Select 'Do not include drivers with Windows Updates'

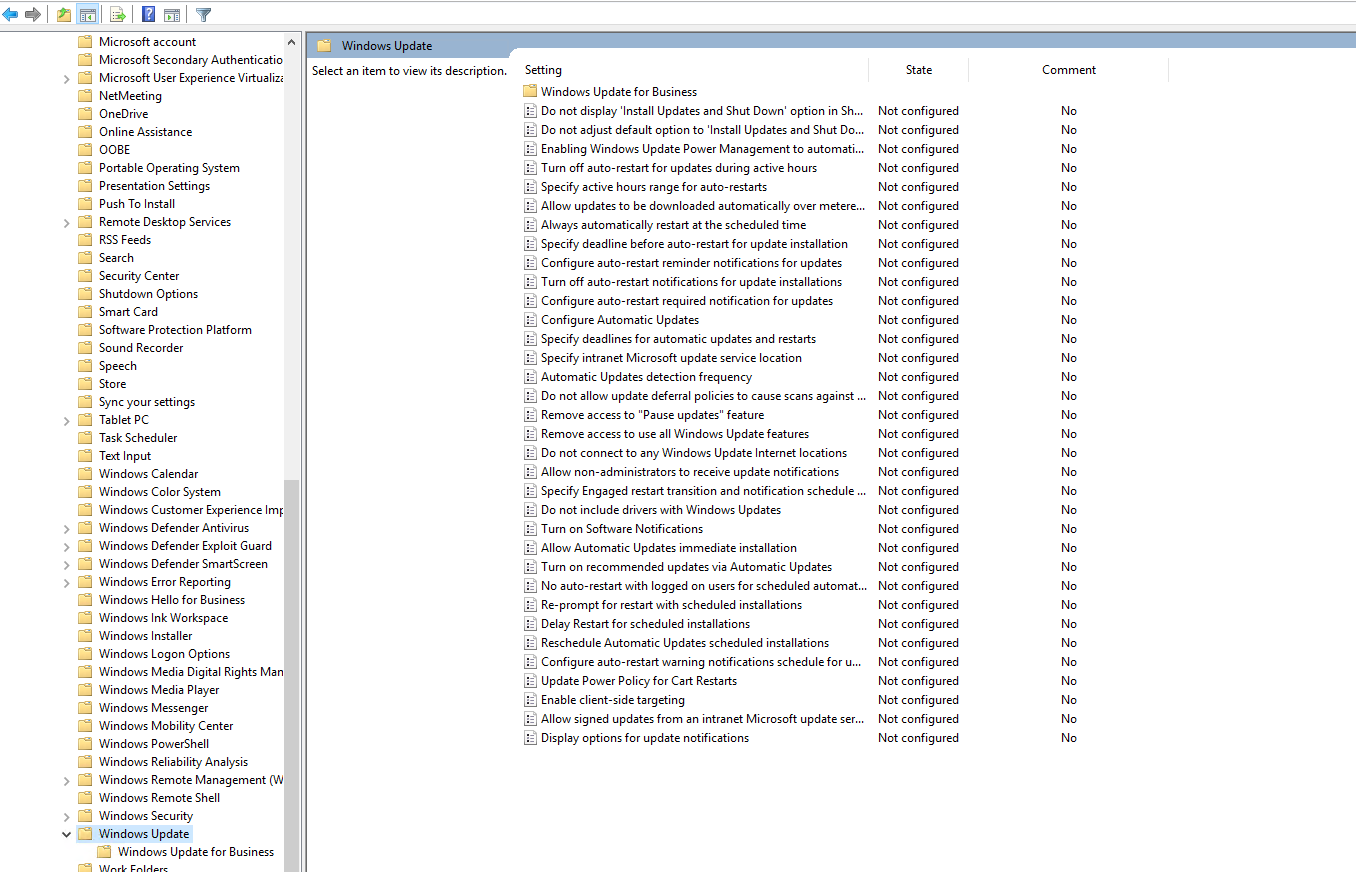click(661, 510)
